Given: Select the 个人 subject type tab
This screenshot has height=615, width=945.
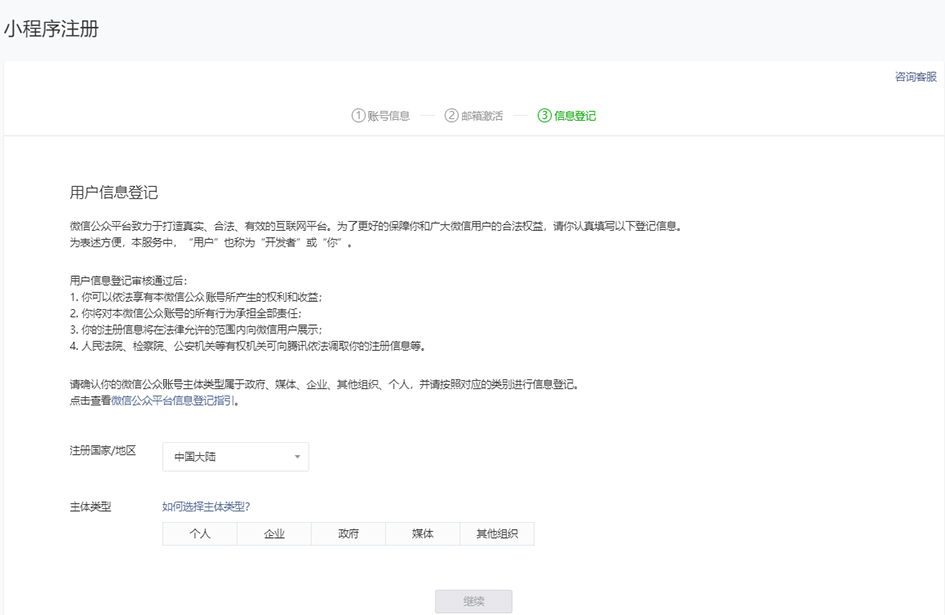Looking at the screenshot, I should click(x=199, y=533).
